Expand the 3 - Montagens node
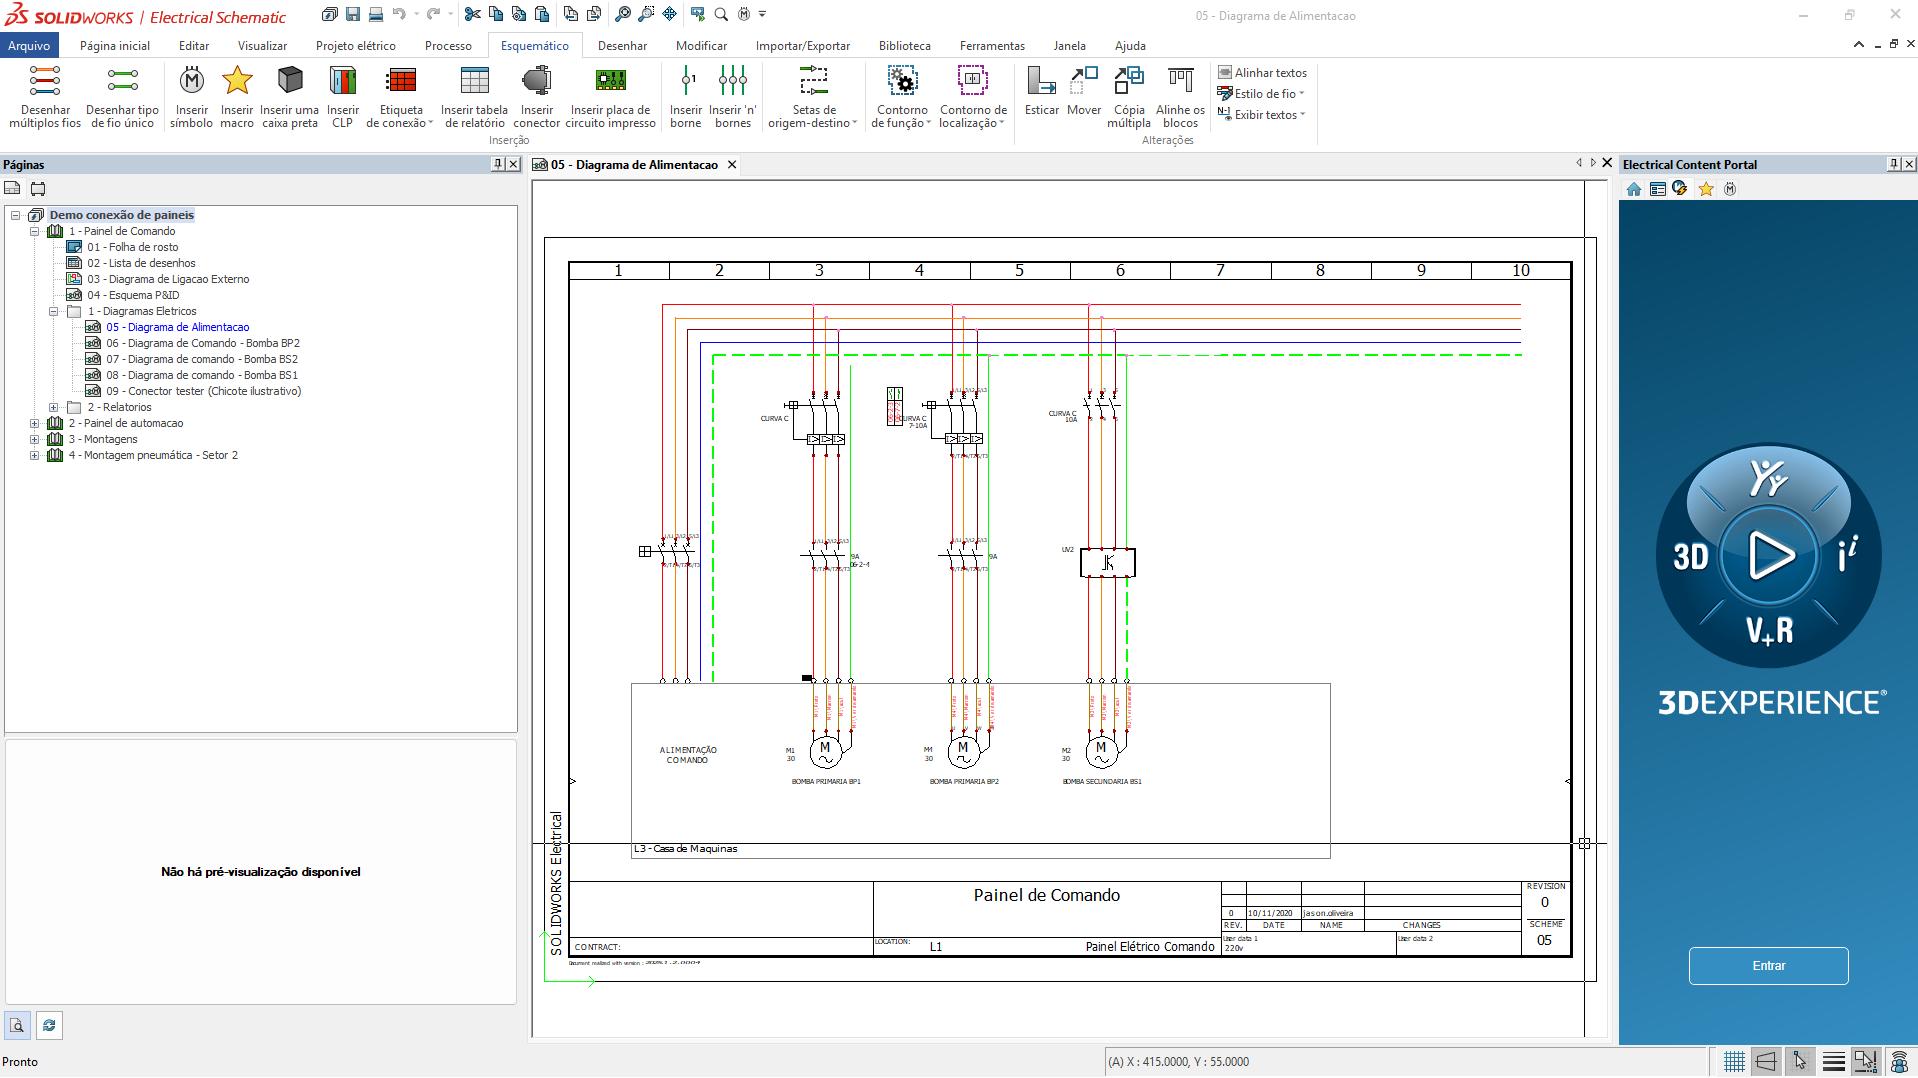The width and height of the screenshot is (1918, 1078). pos(35,439)
